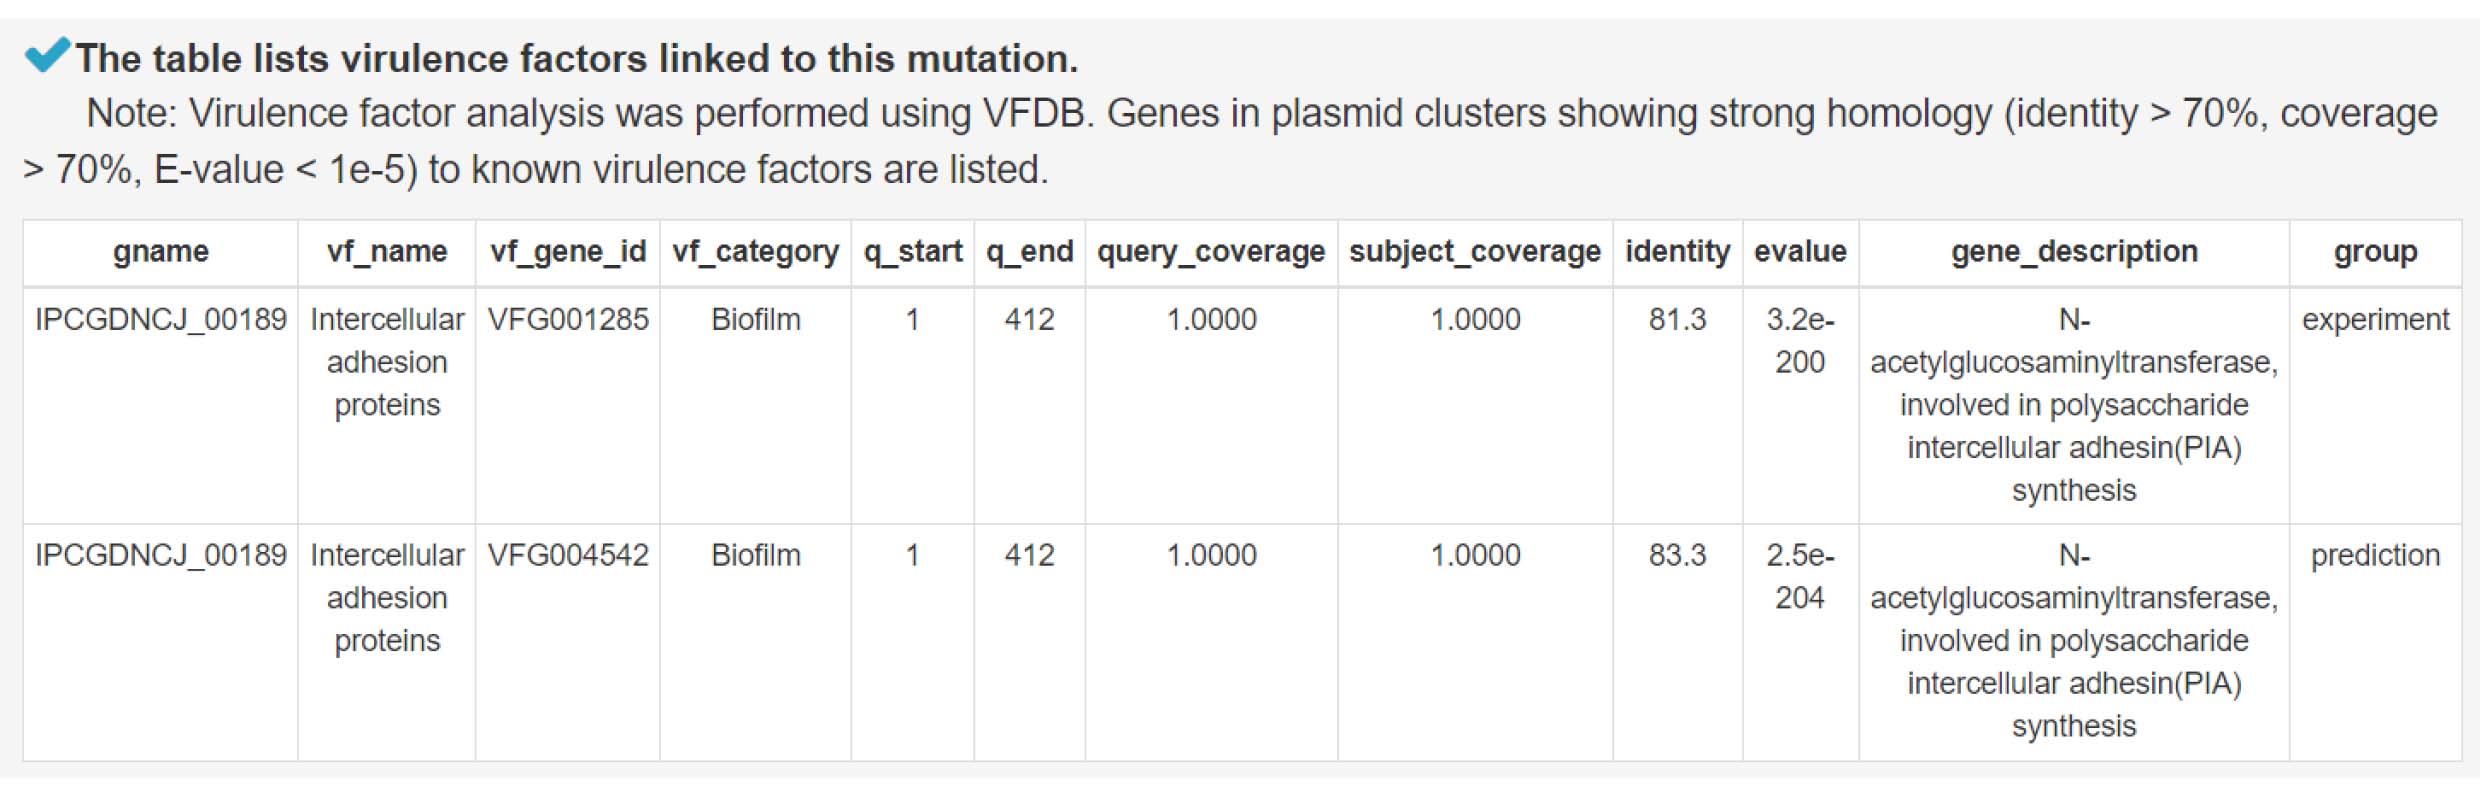
Task: Click the group column header
Action: 2375,252
